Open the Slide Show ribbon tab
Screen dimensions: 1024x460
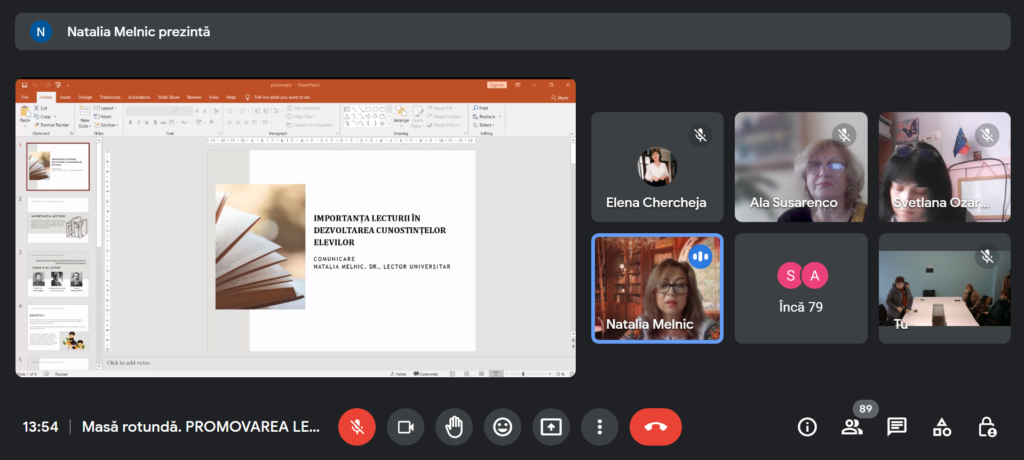point(168,97)
